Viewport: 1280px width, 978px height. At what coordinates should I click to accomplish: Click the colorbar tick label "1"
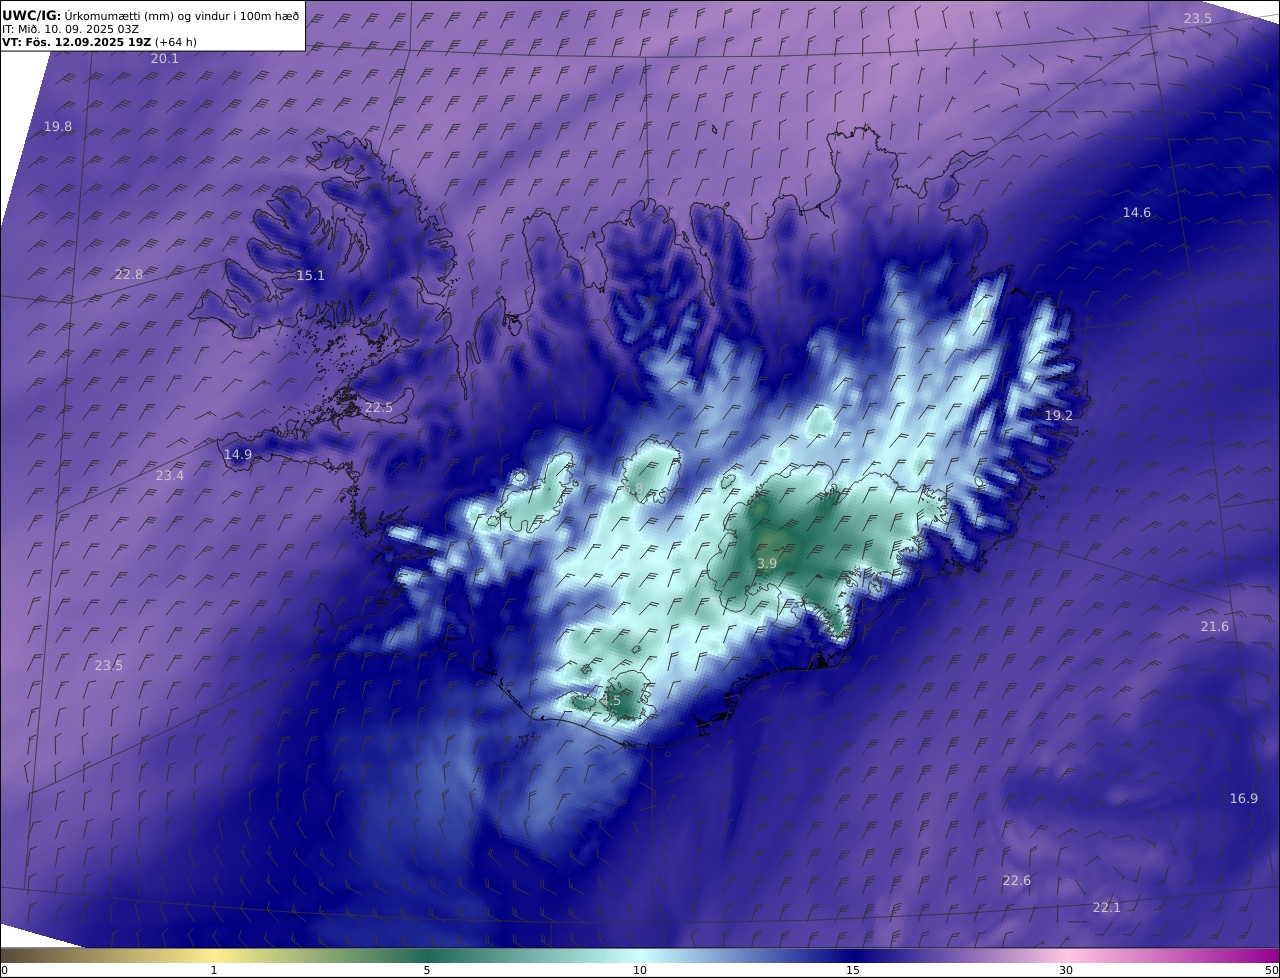click(214, 970)
